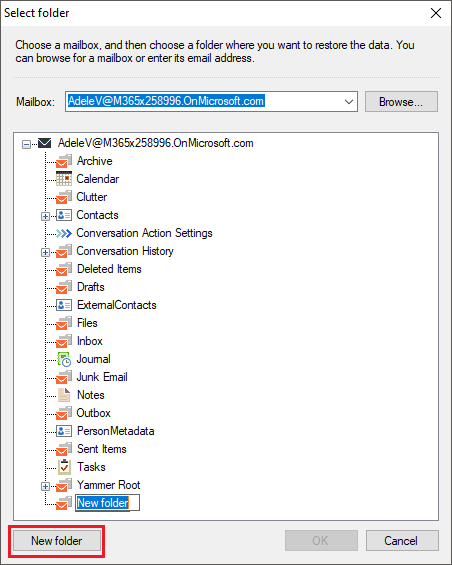Click the Clutter folder icon
The height and width of the screenshot is (565, 452).
[64, 197]
